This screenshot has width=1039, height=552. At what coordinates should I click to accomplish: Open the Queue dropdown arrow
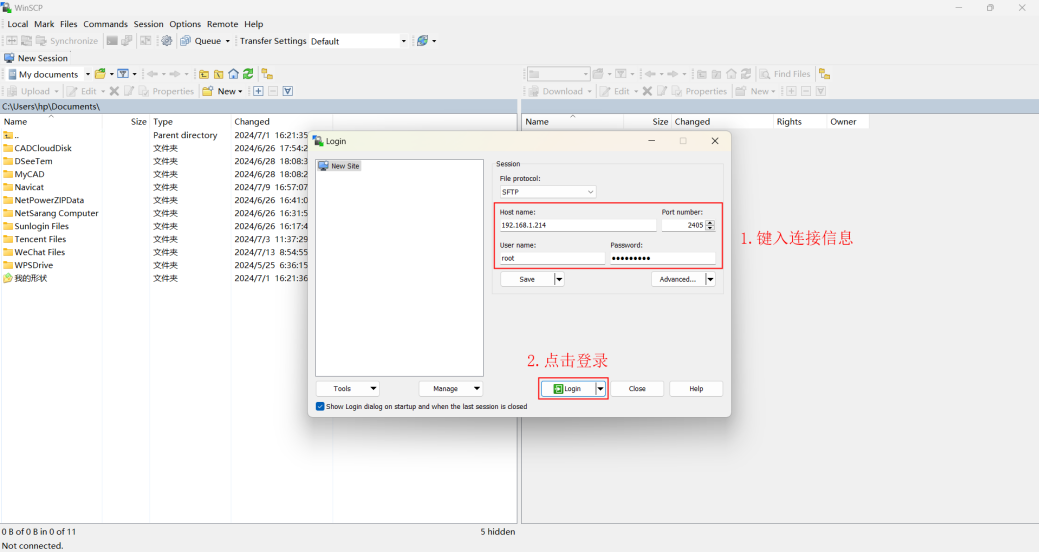click(x=228, y=41)
